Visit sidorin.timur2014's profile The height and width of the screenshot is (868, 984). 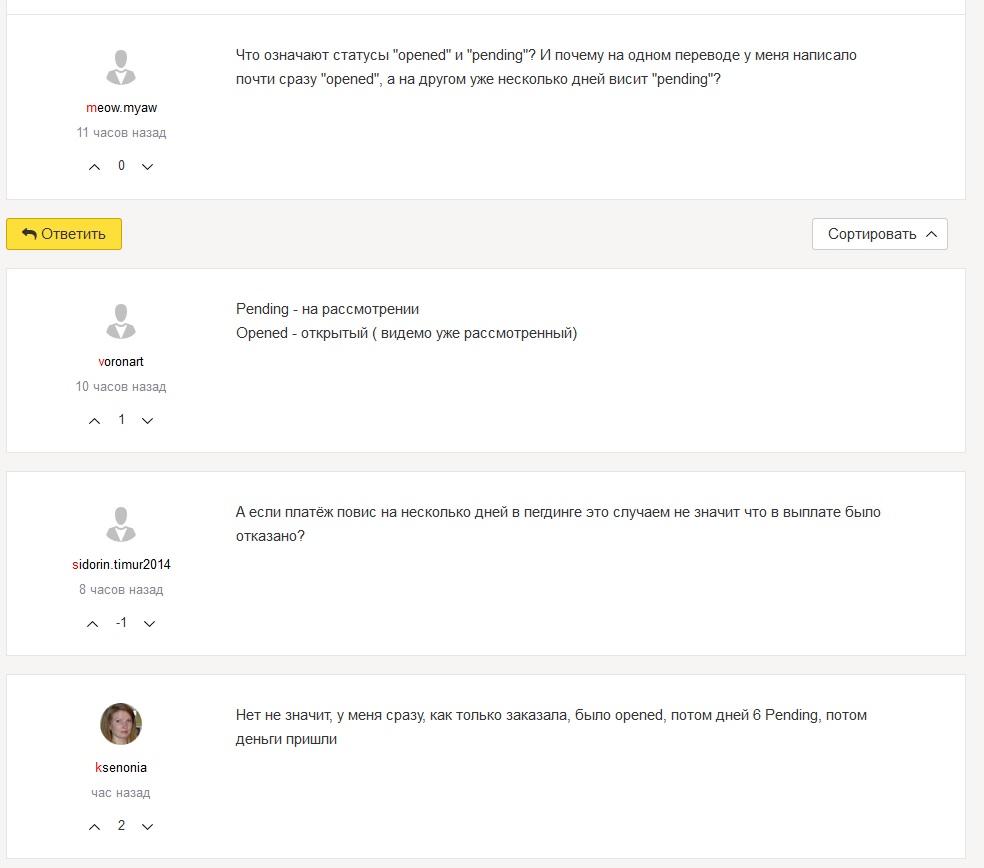121,564
